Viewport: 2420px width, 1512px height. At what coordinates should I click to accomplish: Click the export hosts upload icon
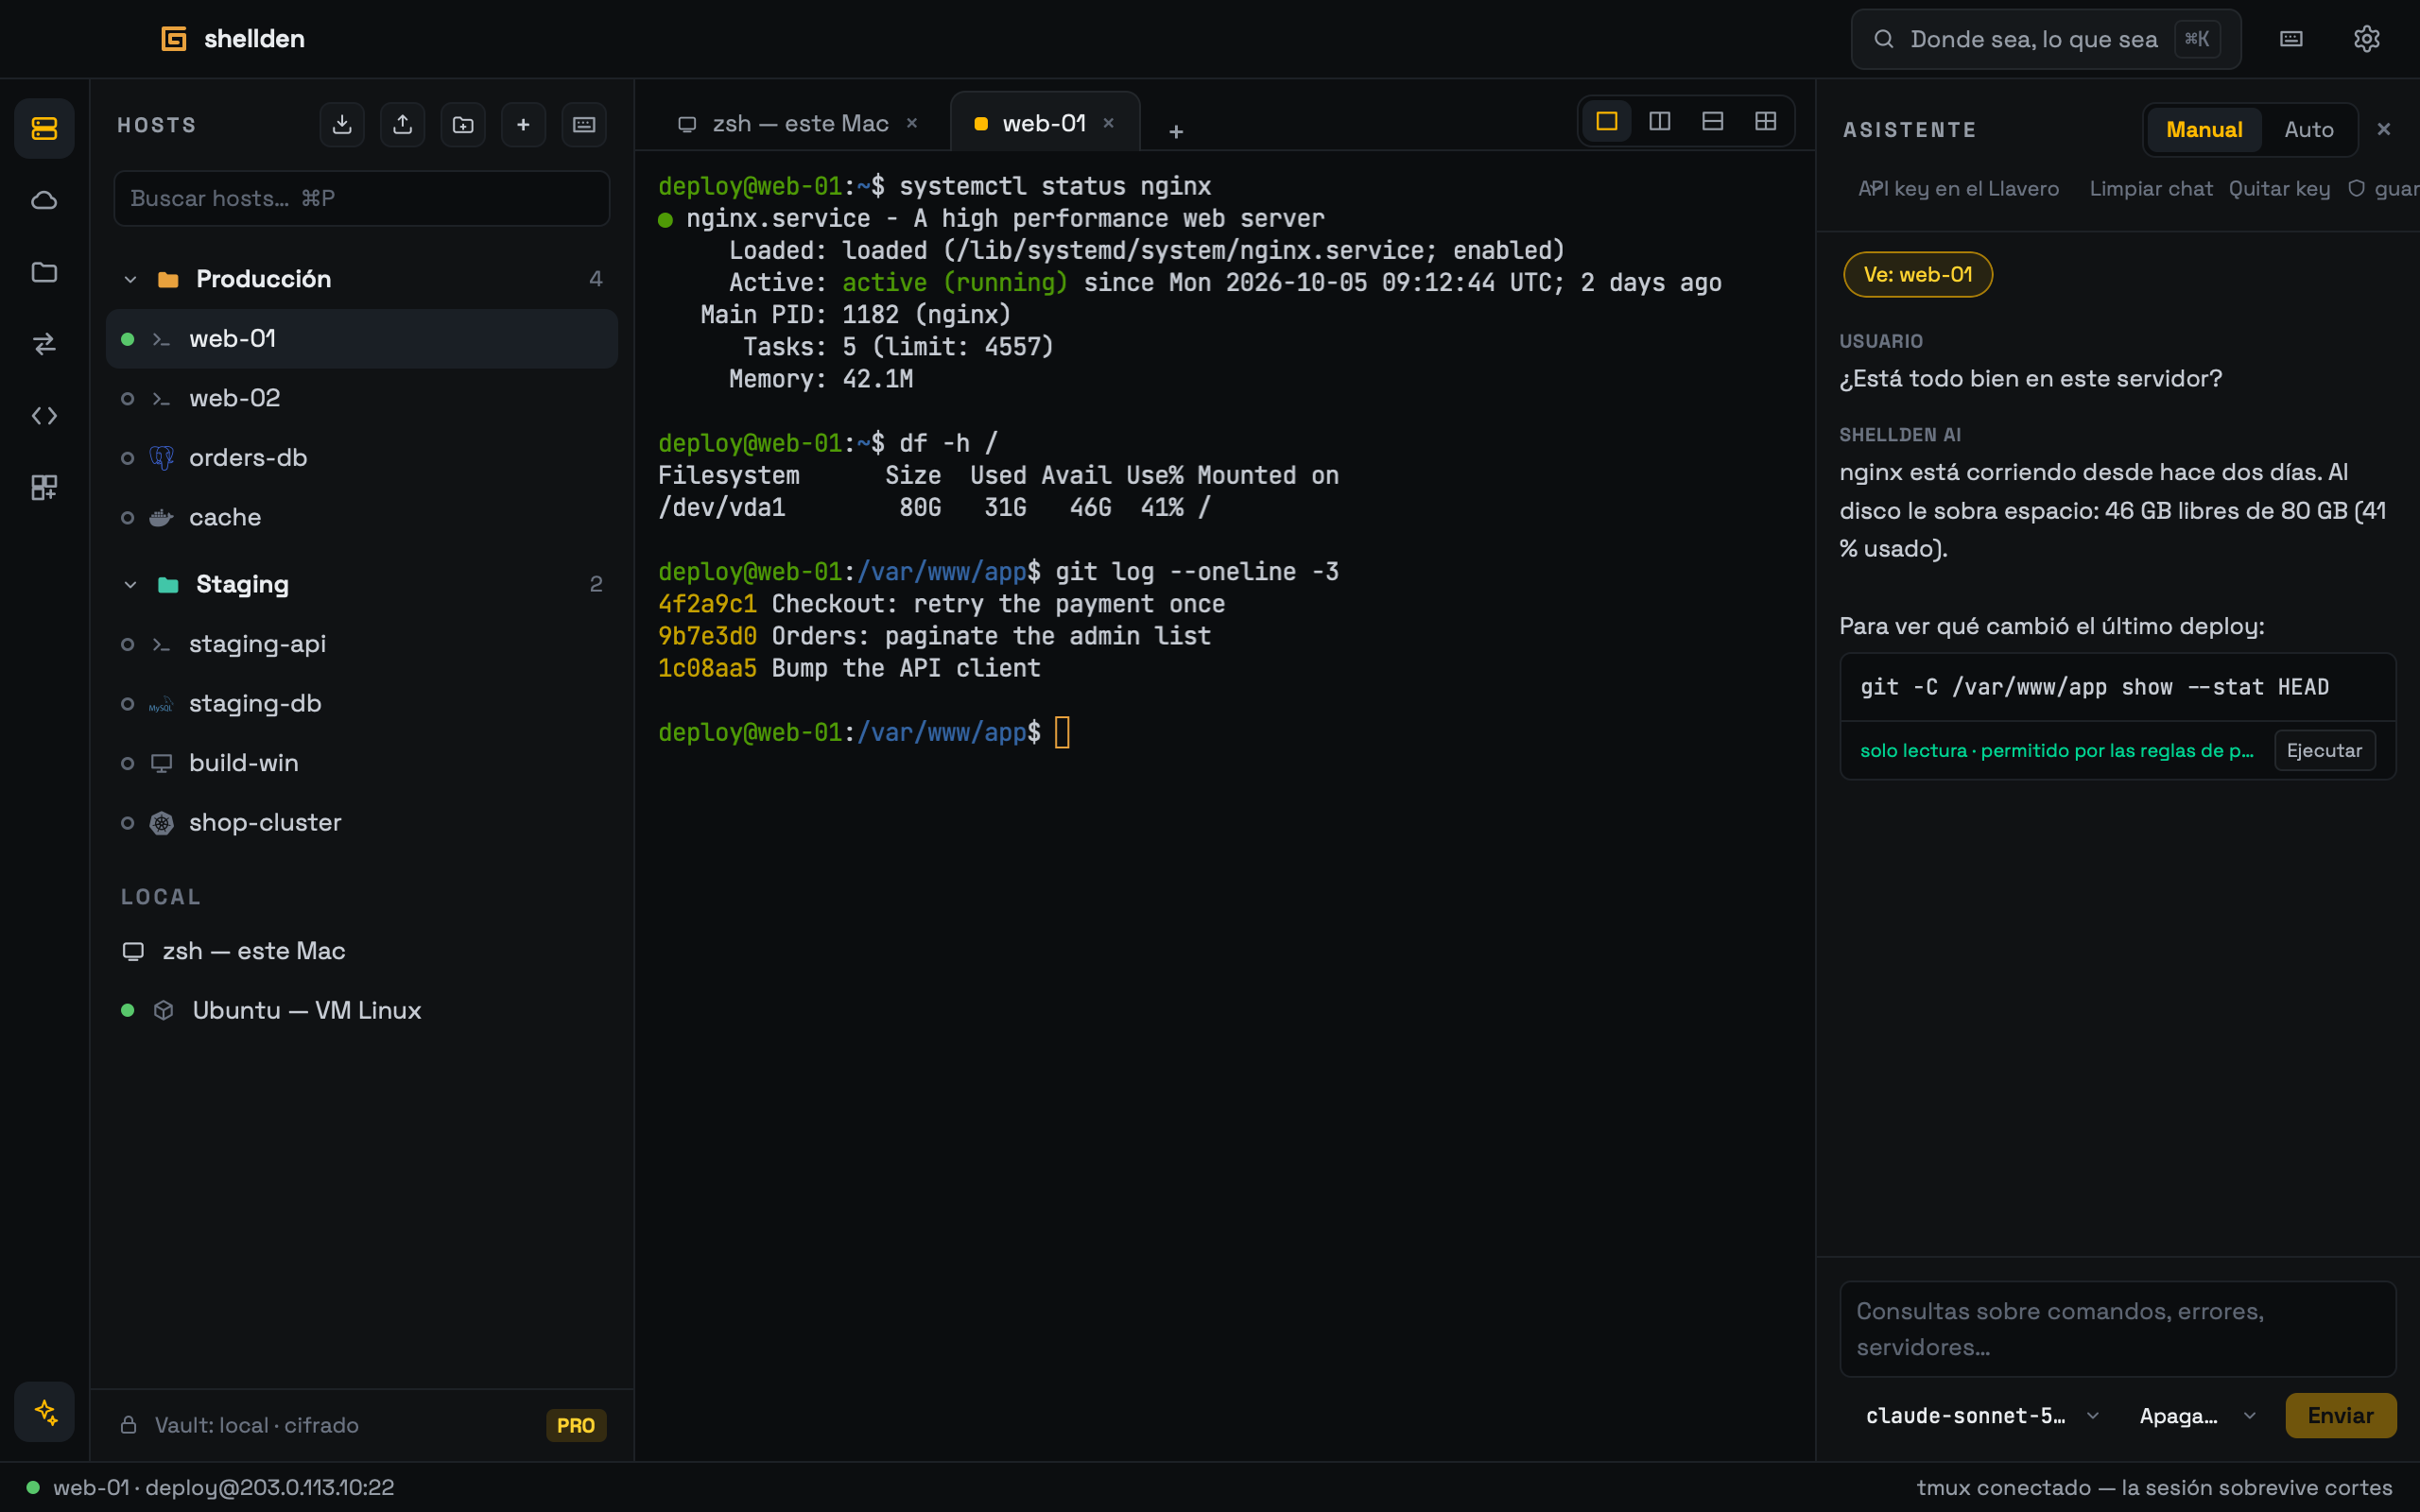tap(402, 125)
